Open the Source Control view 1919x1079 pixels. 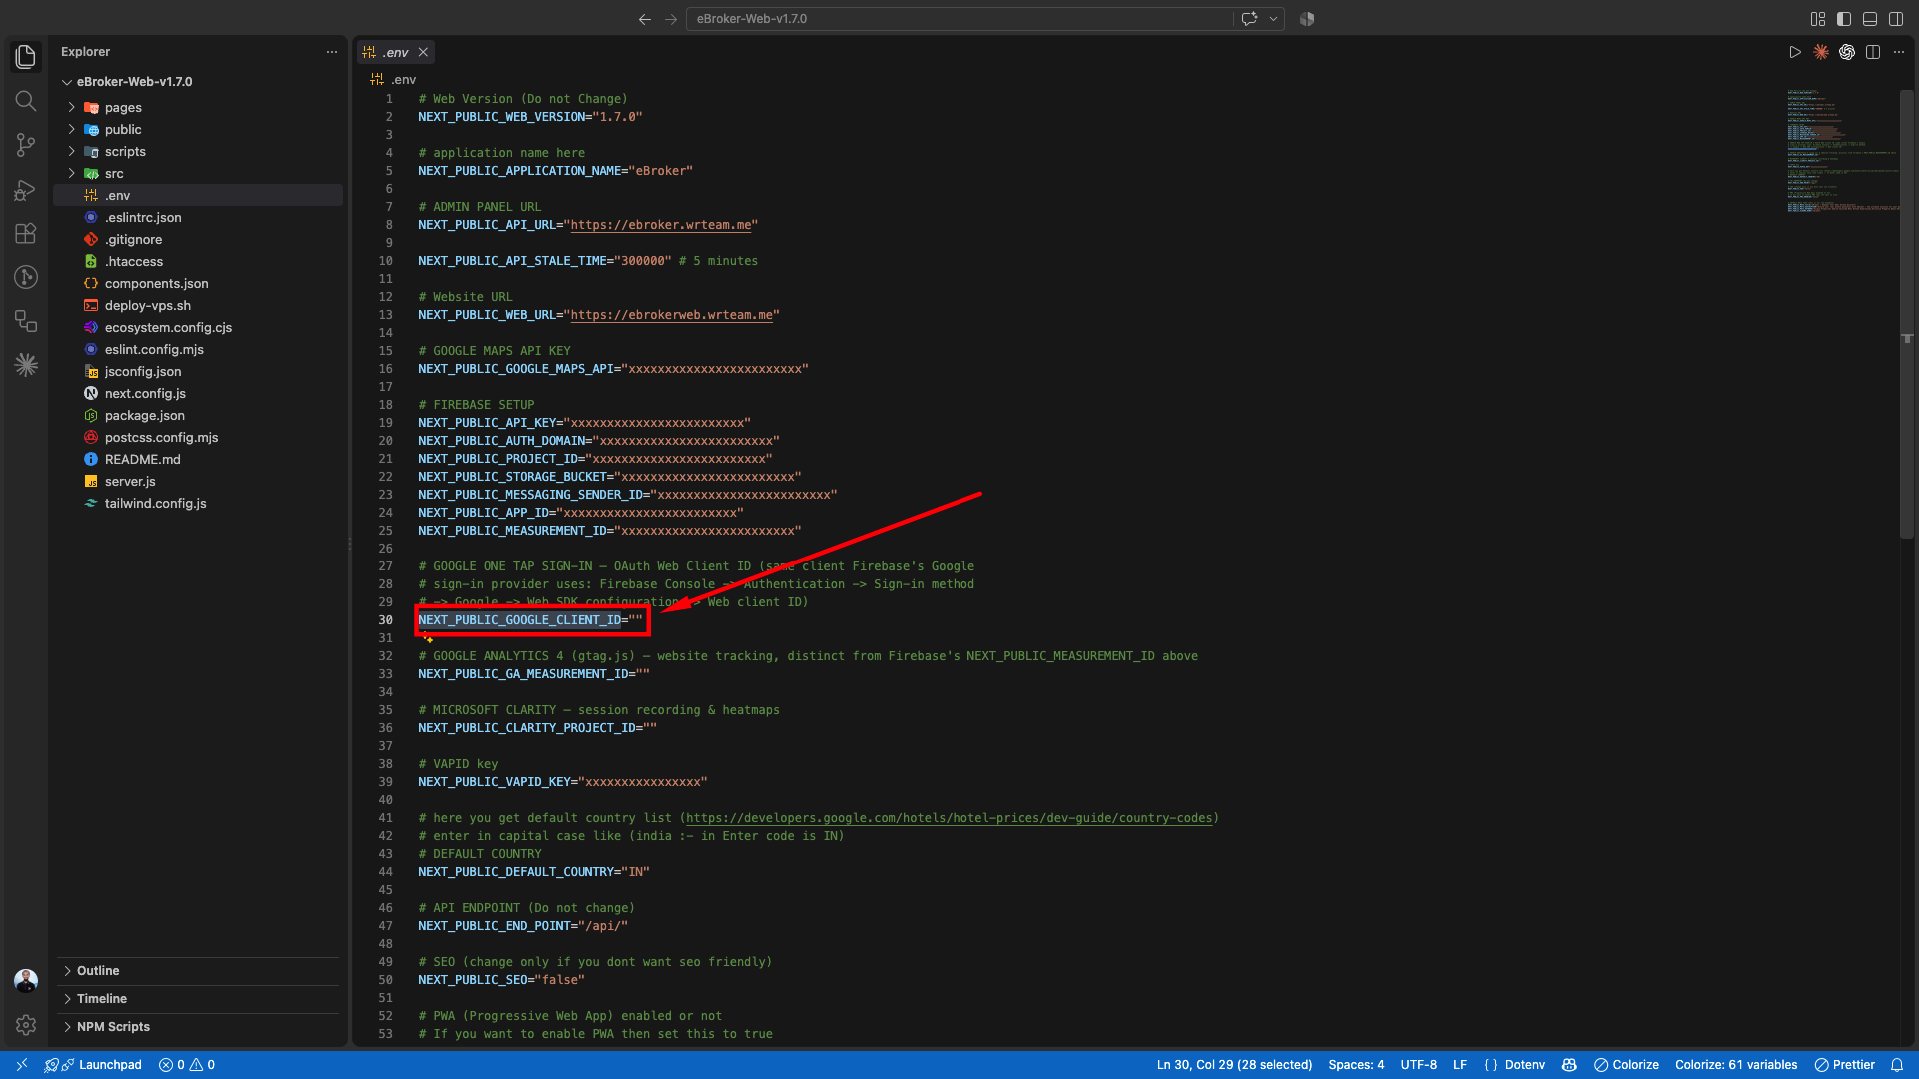pyautogui.click(x=26, y=145)
